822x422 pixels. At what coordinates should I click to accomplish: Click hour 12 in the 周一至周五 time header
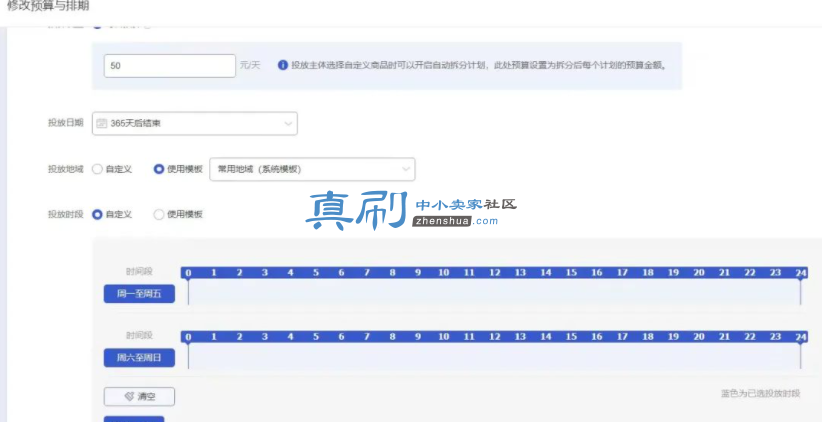click(x=494, y=273)
